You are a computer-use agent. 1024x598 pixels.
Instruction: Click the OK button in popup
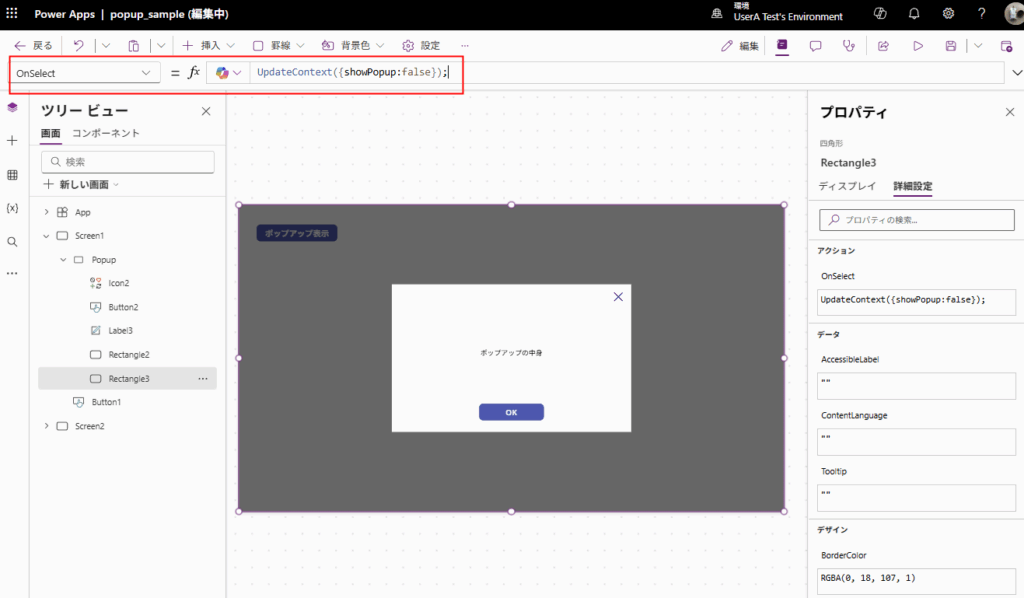(511, 412)
